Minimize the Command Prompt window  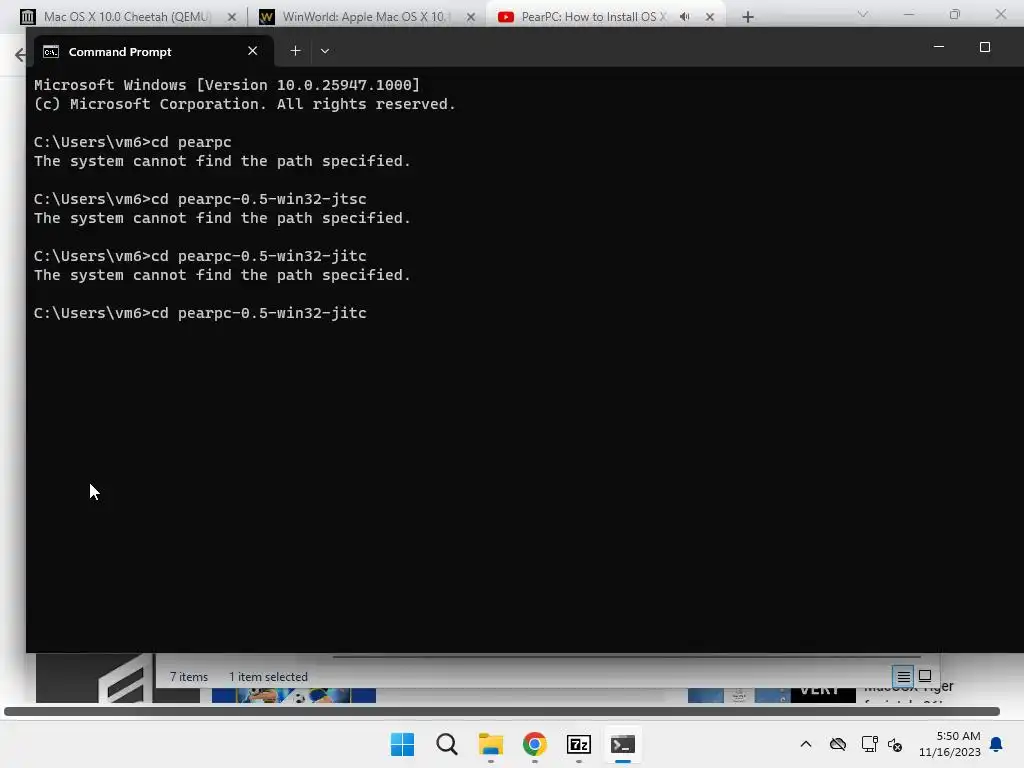939,47
